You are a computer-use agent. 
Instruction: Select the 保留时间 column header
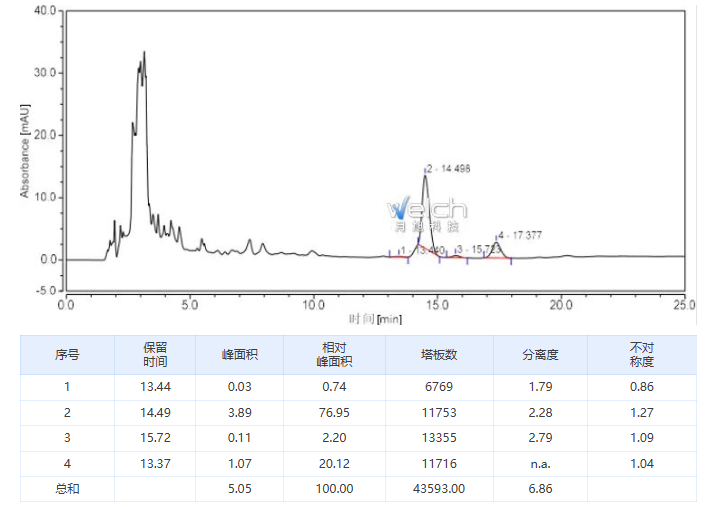[155, 354]
